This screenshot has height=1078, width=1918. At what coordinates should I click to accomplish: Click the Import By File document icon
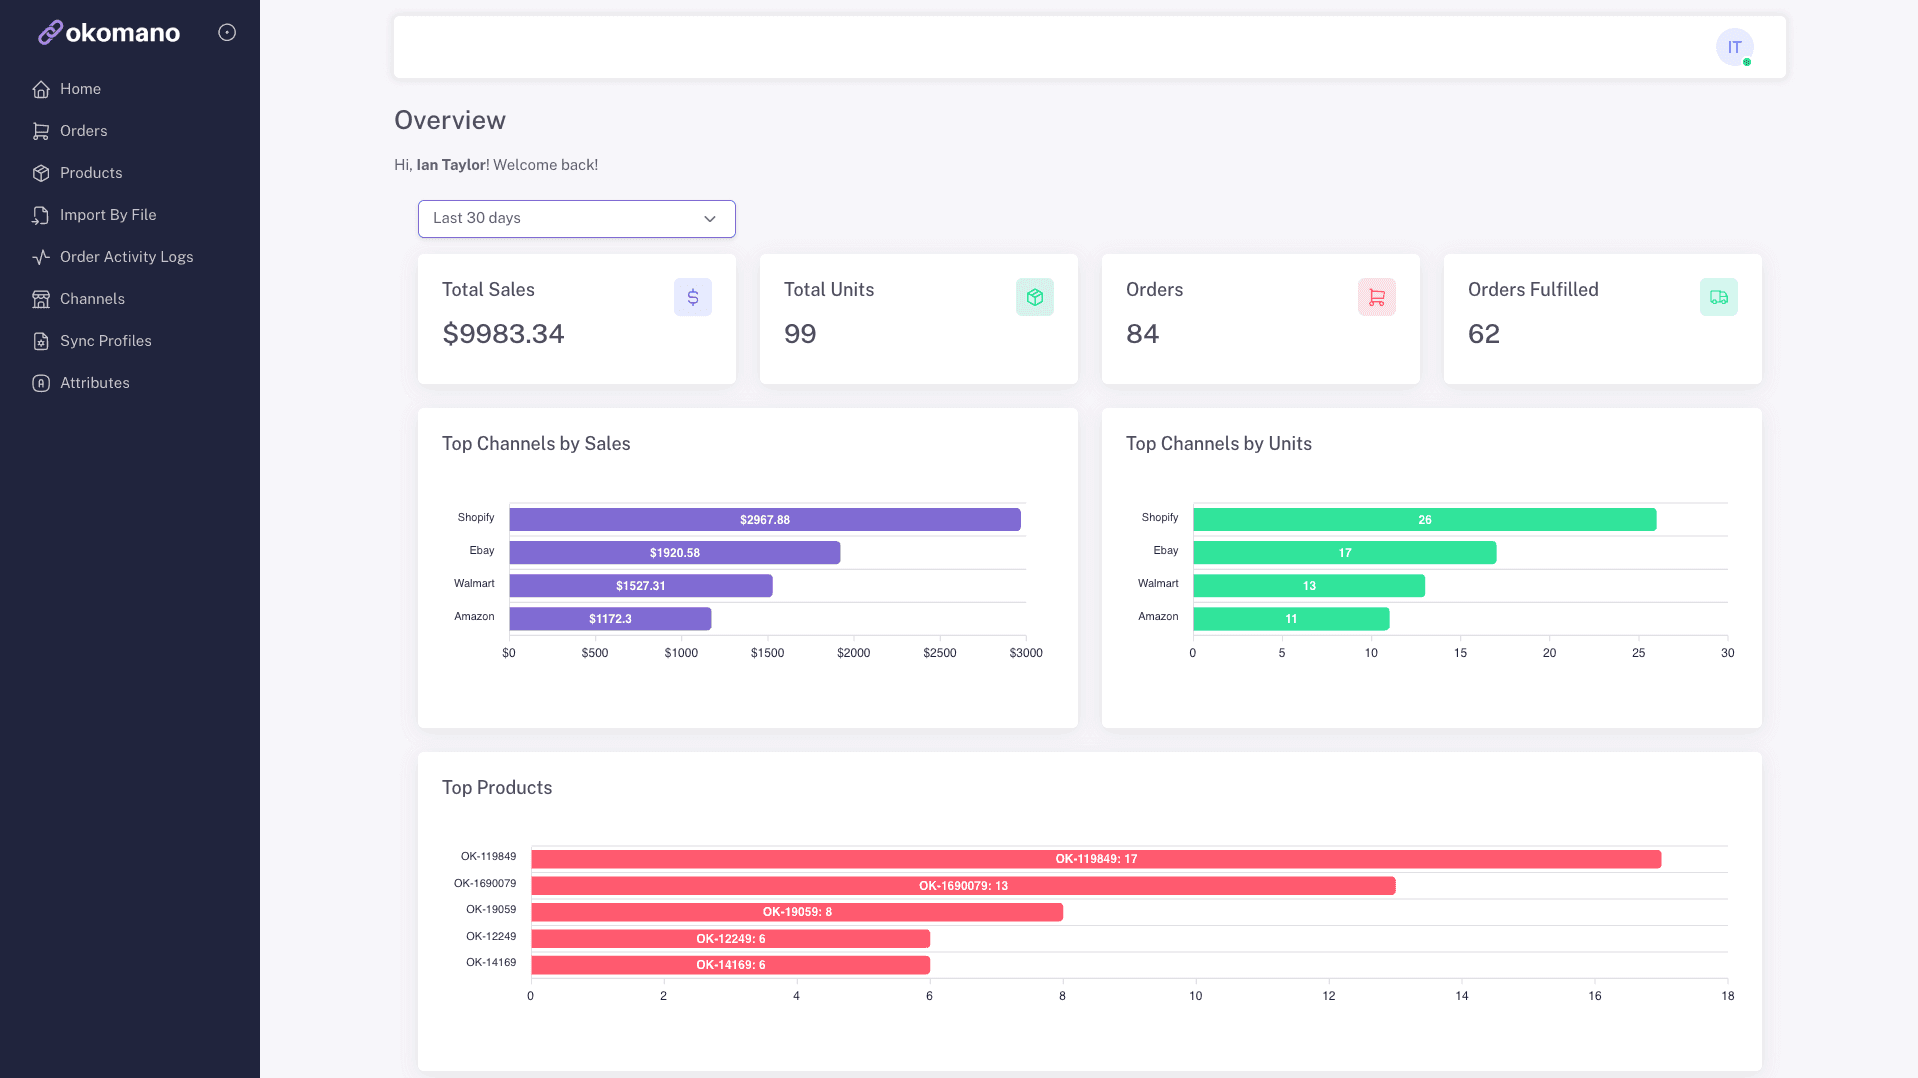click(x=41, y=215)
